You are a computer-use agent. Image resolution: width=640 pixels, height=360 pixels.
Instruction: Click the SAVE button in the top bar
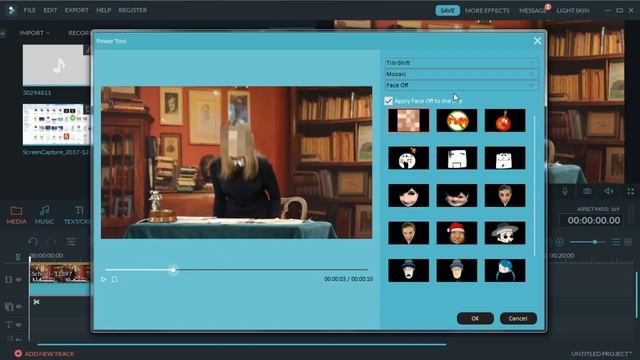pos(447,11)
